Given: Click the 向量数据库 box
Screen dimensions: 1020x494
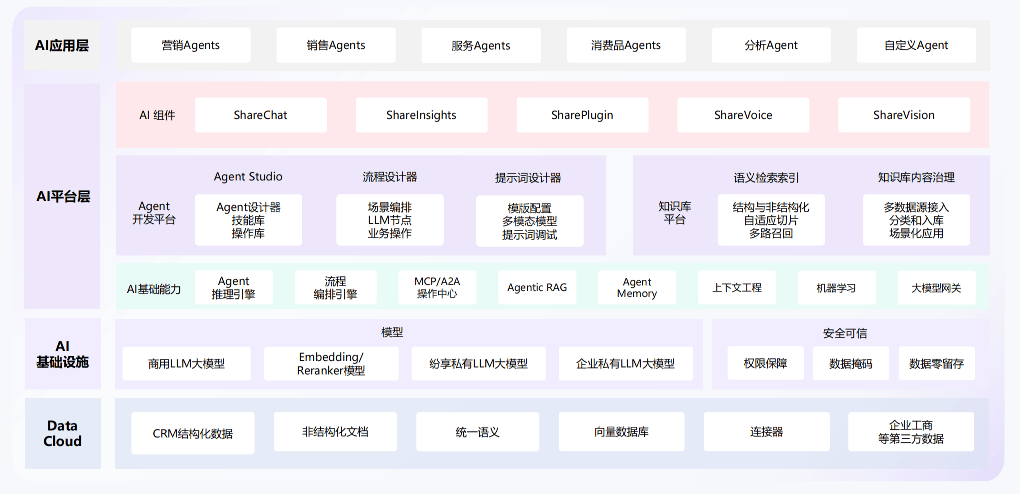Looking at the screenshot, I should coord(621,432).
